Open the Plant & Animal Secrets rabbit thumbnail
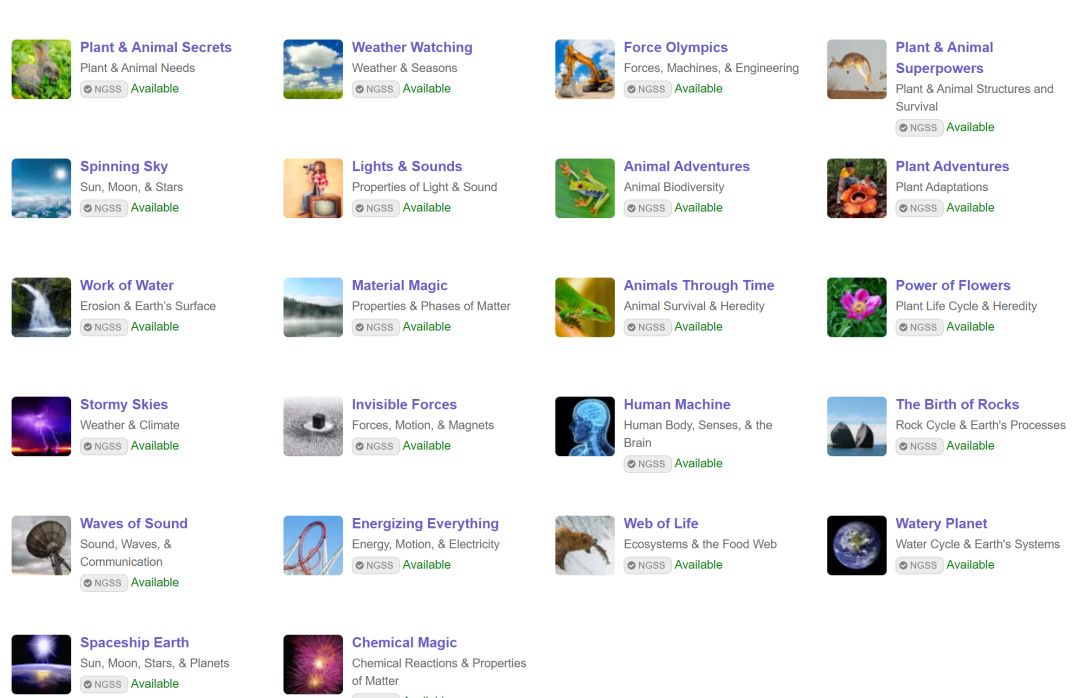1080x698 pixels. coord(41,69)
